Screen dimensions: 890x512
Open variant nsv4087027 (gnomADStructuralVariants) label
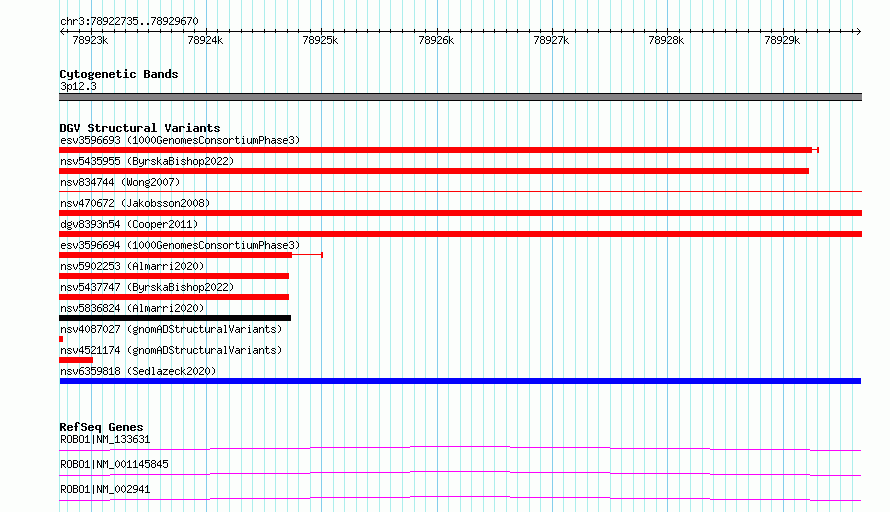pyautogui.click(x=171, y=329)
